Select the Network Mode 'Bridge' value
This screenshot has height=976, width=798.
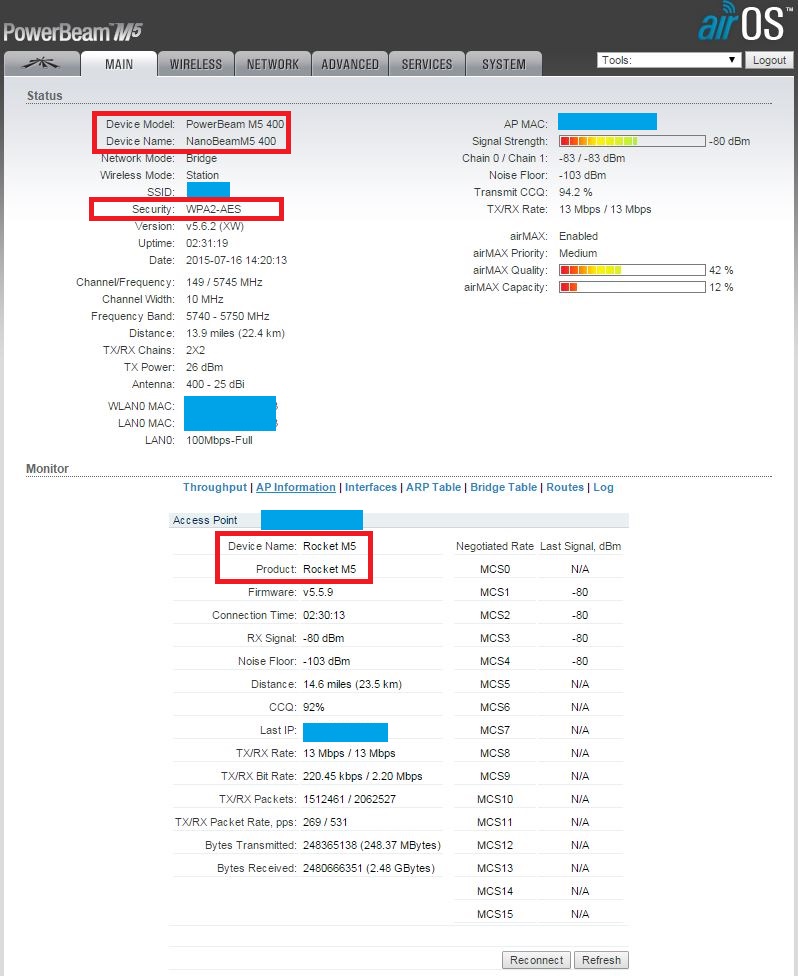click(x=201, y=158)
